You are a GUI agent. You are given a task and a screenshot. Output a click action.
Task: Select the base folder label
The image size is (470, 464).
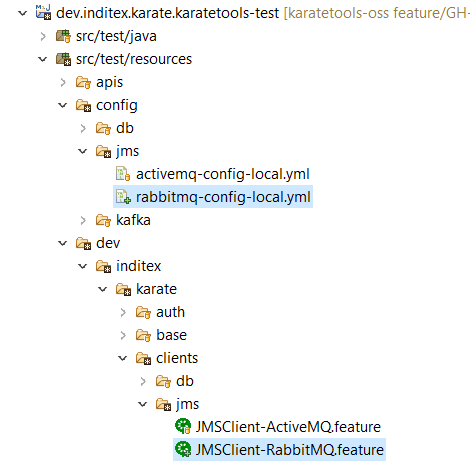click(x=171, y=335)
